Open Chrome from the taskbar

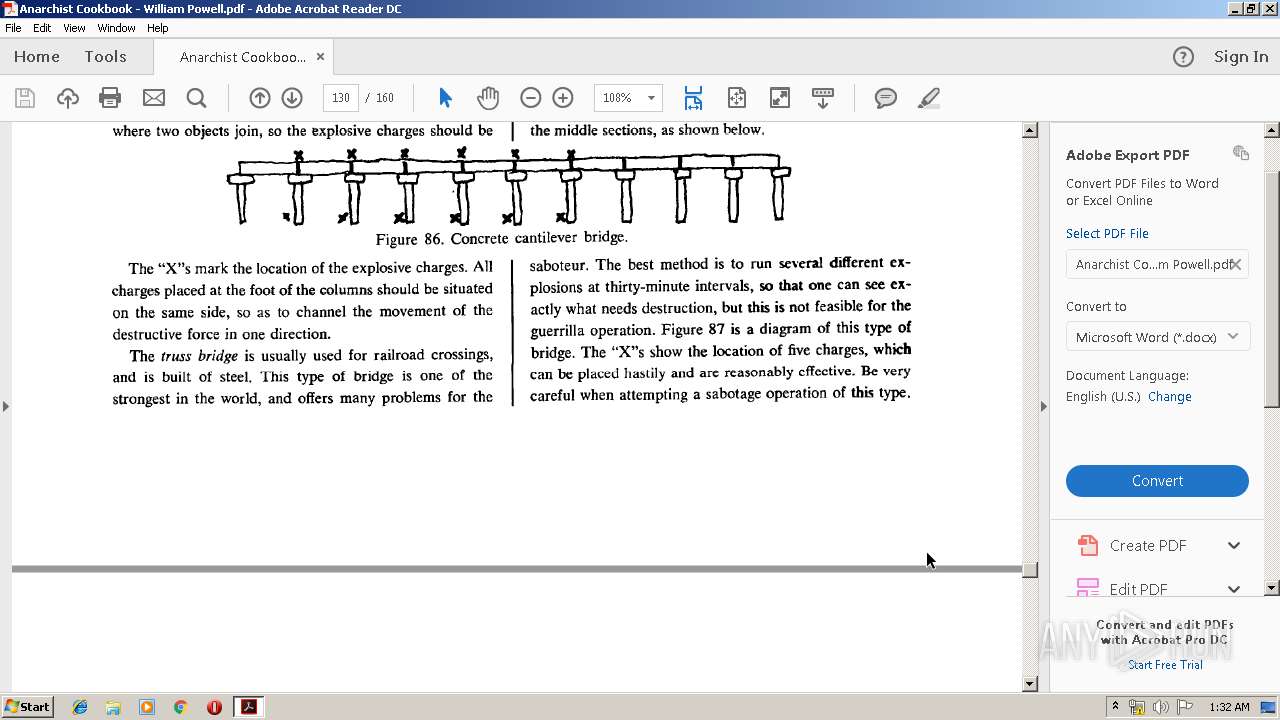180,707
